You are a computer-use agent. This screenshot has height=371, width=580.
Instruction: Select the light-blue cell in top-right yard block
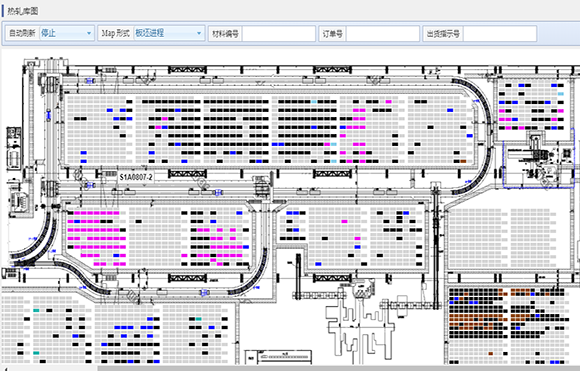click(561, 94)
